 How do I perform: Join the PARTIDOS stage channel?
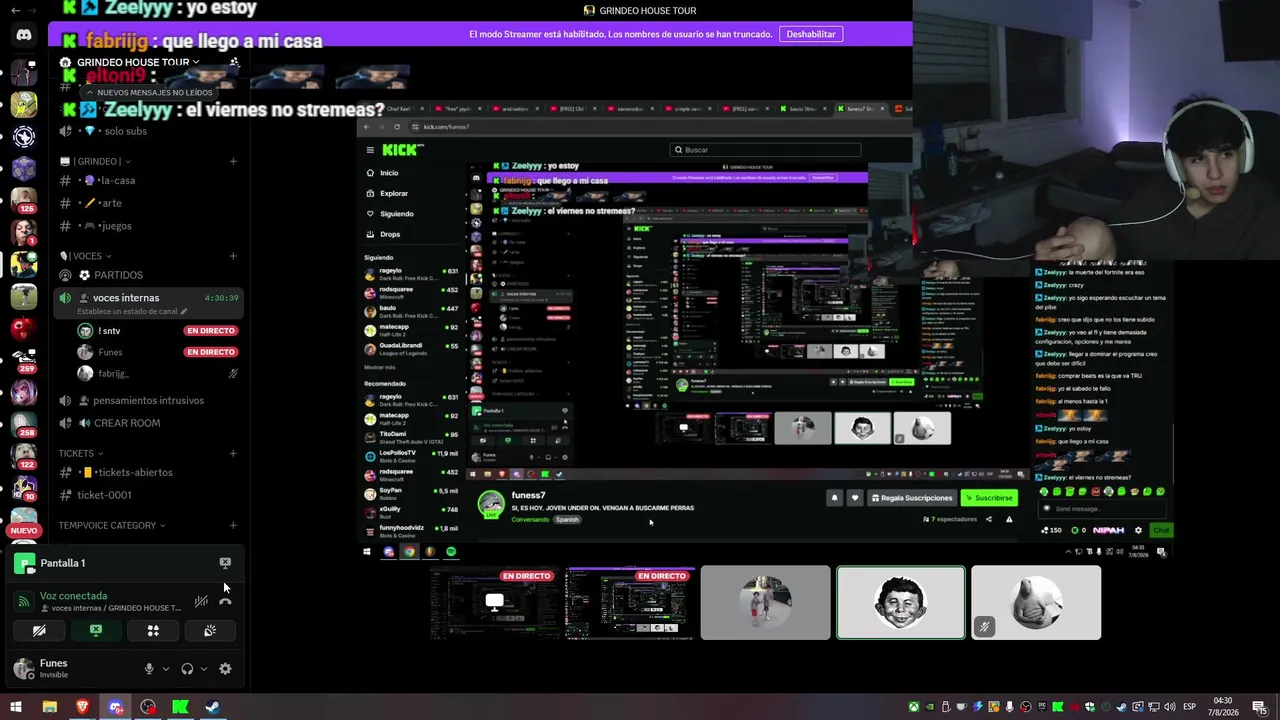(x=149, y=275)
